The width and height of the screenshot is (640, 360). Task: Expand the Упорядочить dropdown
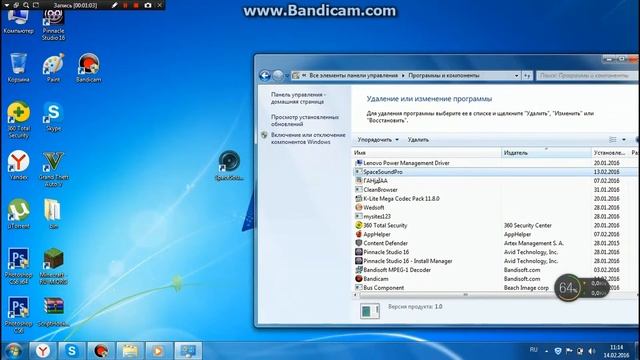[x=378, y=140]
